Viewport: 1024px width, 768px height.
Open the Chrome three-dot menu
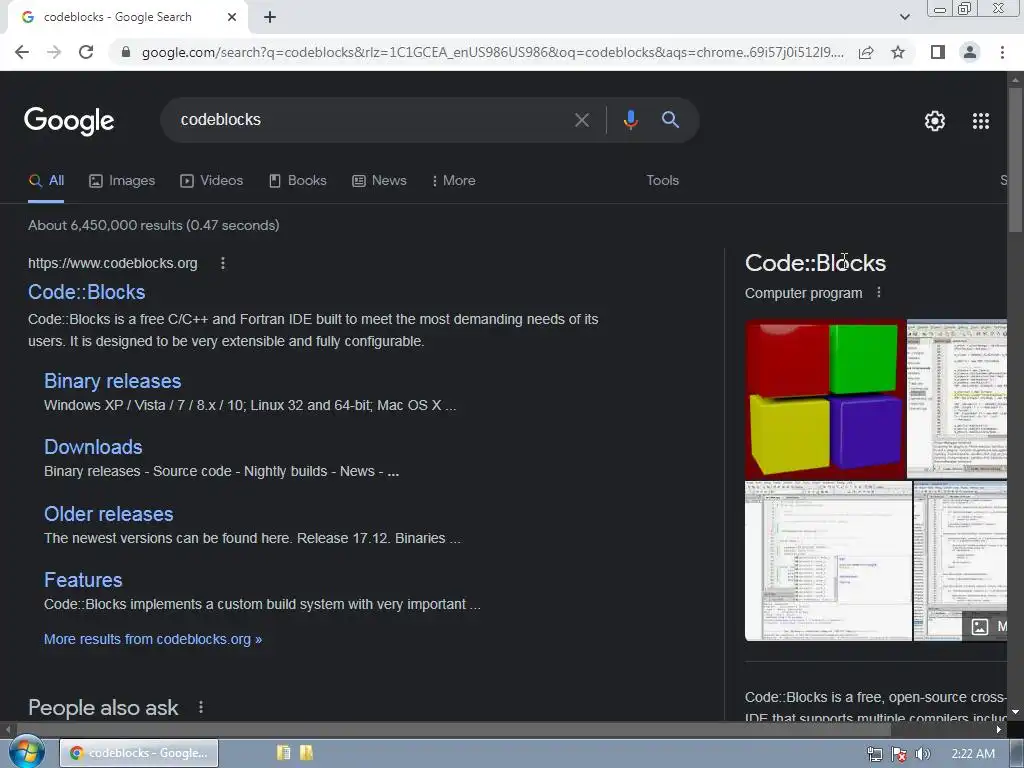[1002, 52]
